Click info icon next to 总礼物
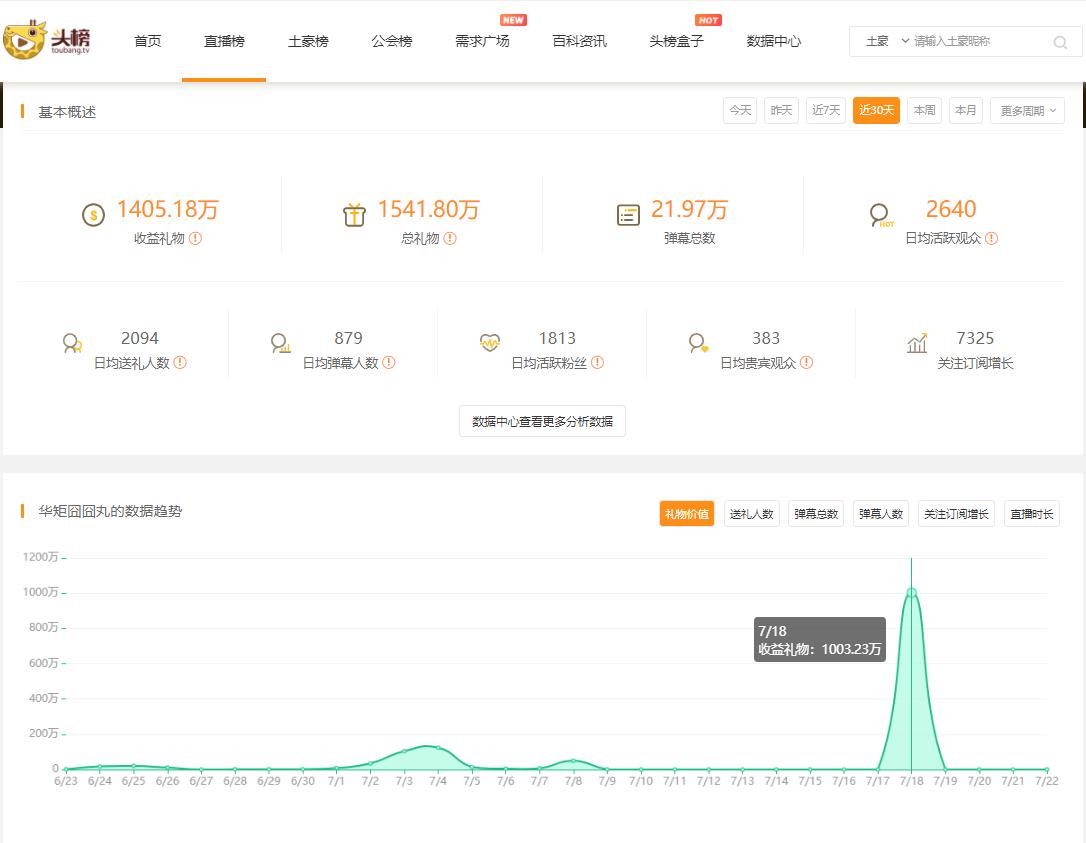This screenshot has width=1086, height=843. coord(450,238)
